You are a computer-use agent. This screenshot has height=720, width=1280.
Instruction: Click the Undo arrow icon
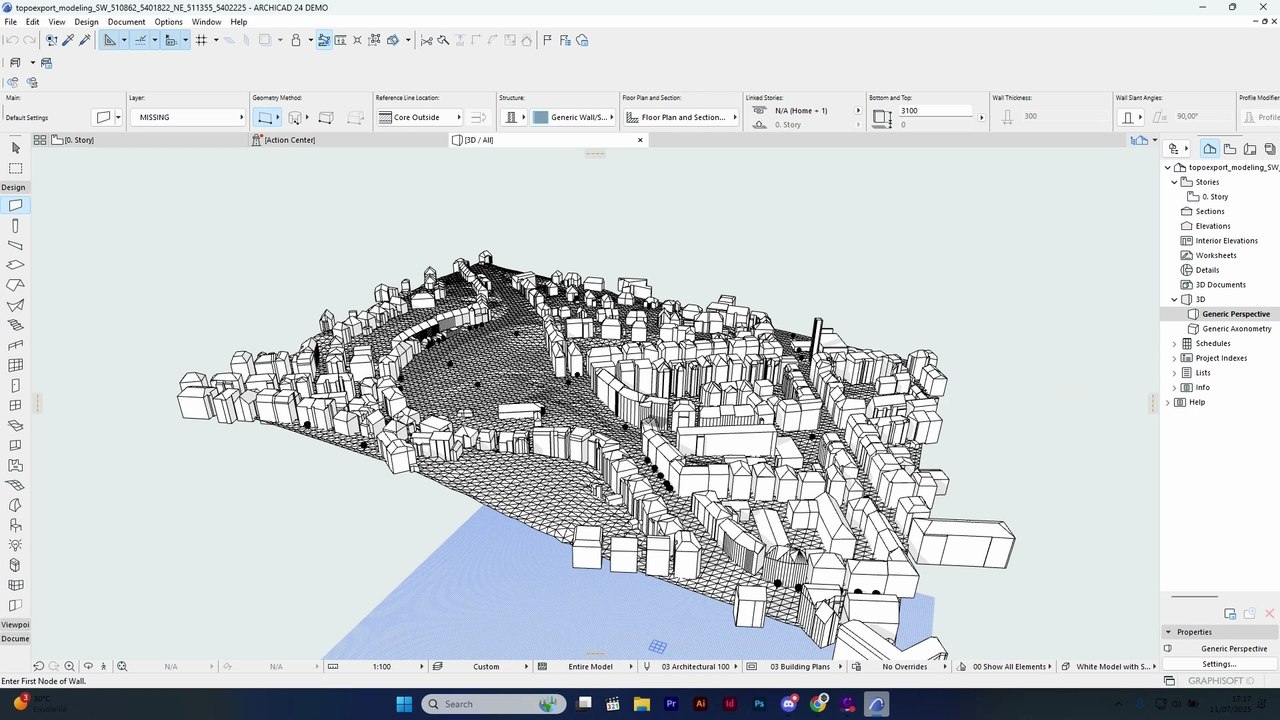(x=11, y=40)
